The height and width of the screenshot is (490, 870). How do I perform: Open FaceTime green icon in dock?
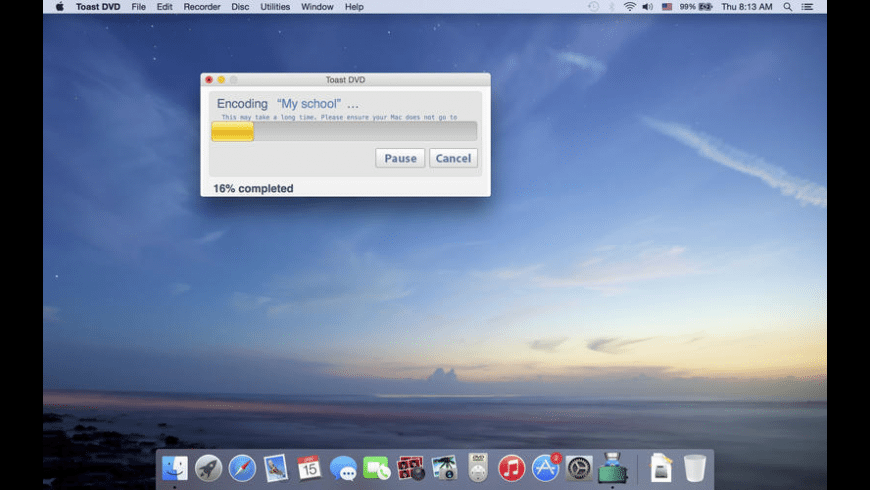click(x=377, y=468)
